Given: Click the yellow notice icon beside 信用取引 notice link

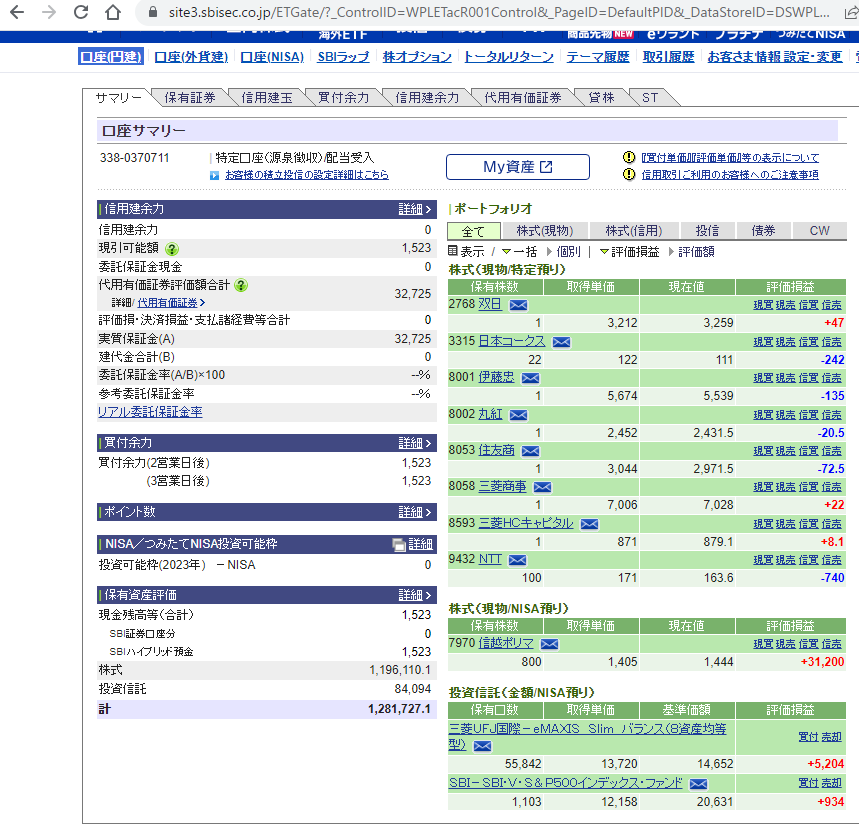Looking at the screenshot, I should 629,174.
